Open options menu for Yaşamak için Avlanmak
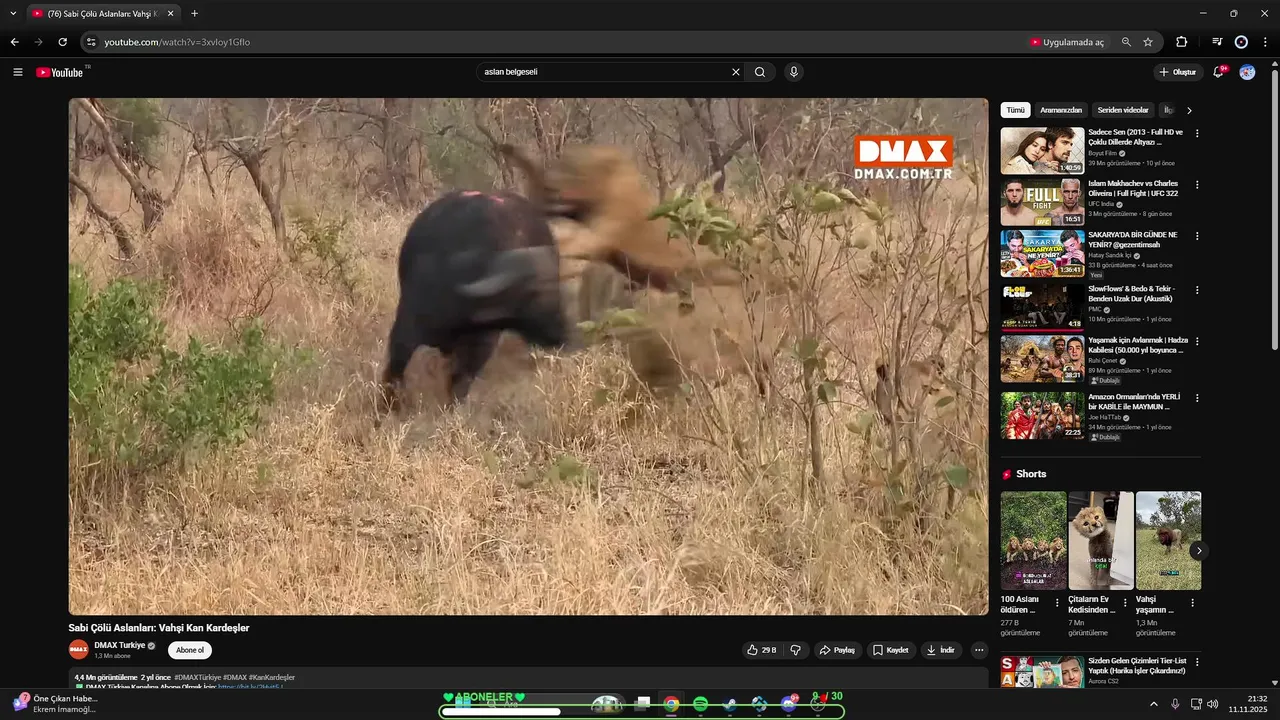This screenshot has height=720, width=1280. point(1197,341)
